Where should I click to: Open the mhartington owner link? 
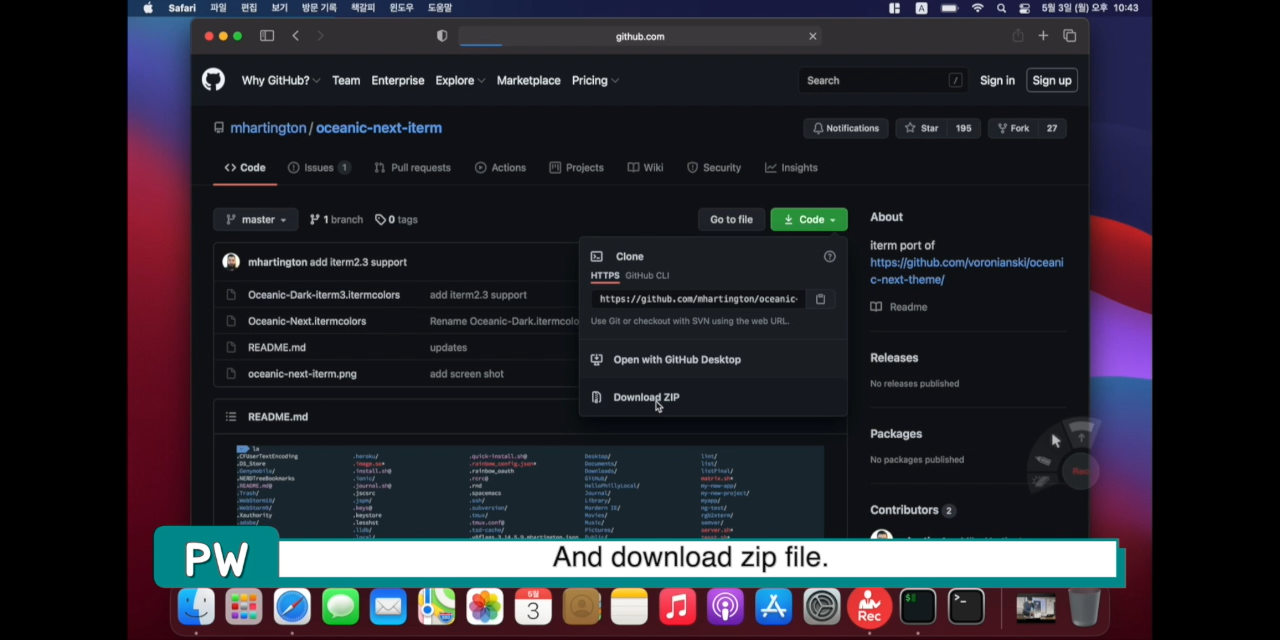[268, 128]
